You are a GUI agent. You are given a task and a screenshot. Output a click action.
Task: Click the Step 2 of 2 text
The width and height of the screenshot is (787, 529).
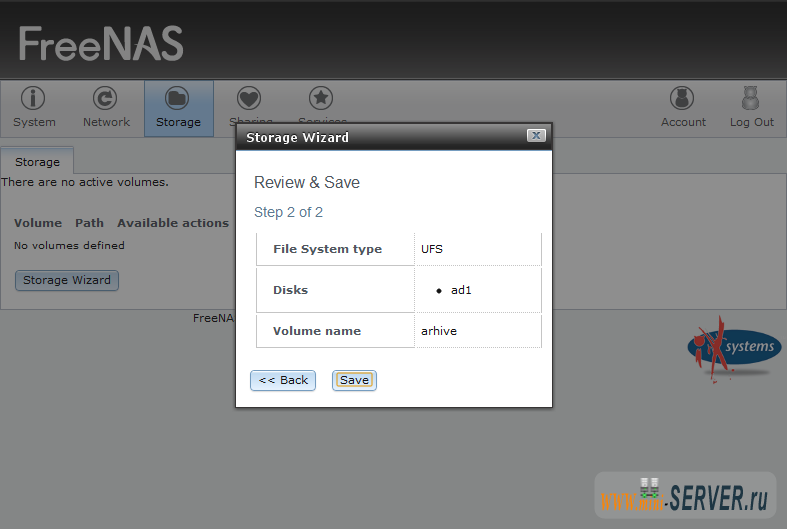point(288,212)
